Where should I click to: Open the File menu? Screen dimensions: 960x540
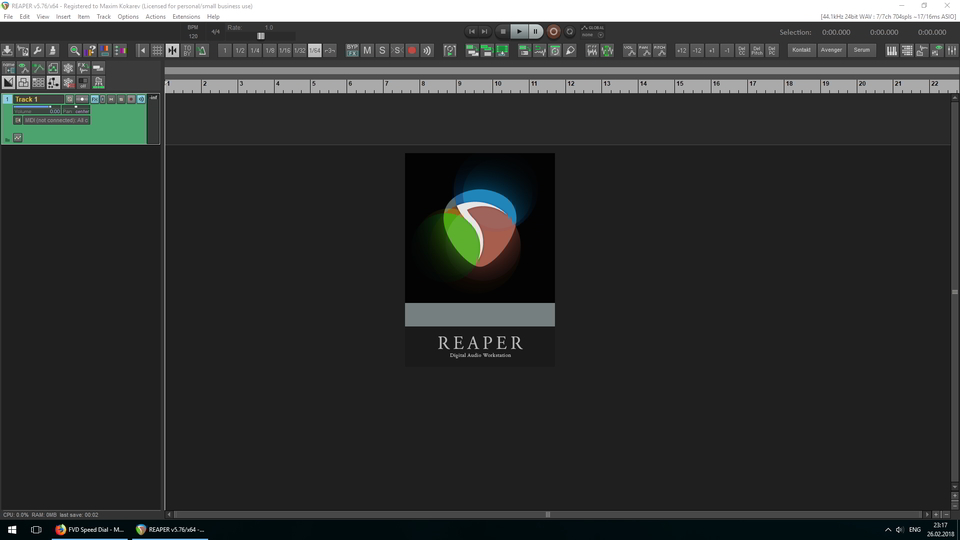pyautogui.click(x=8, y=17)
